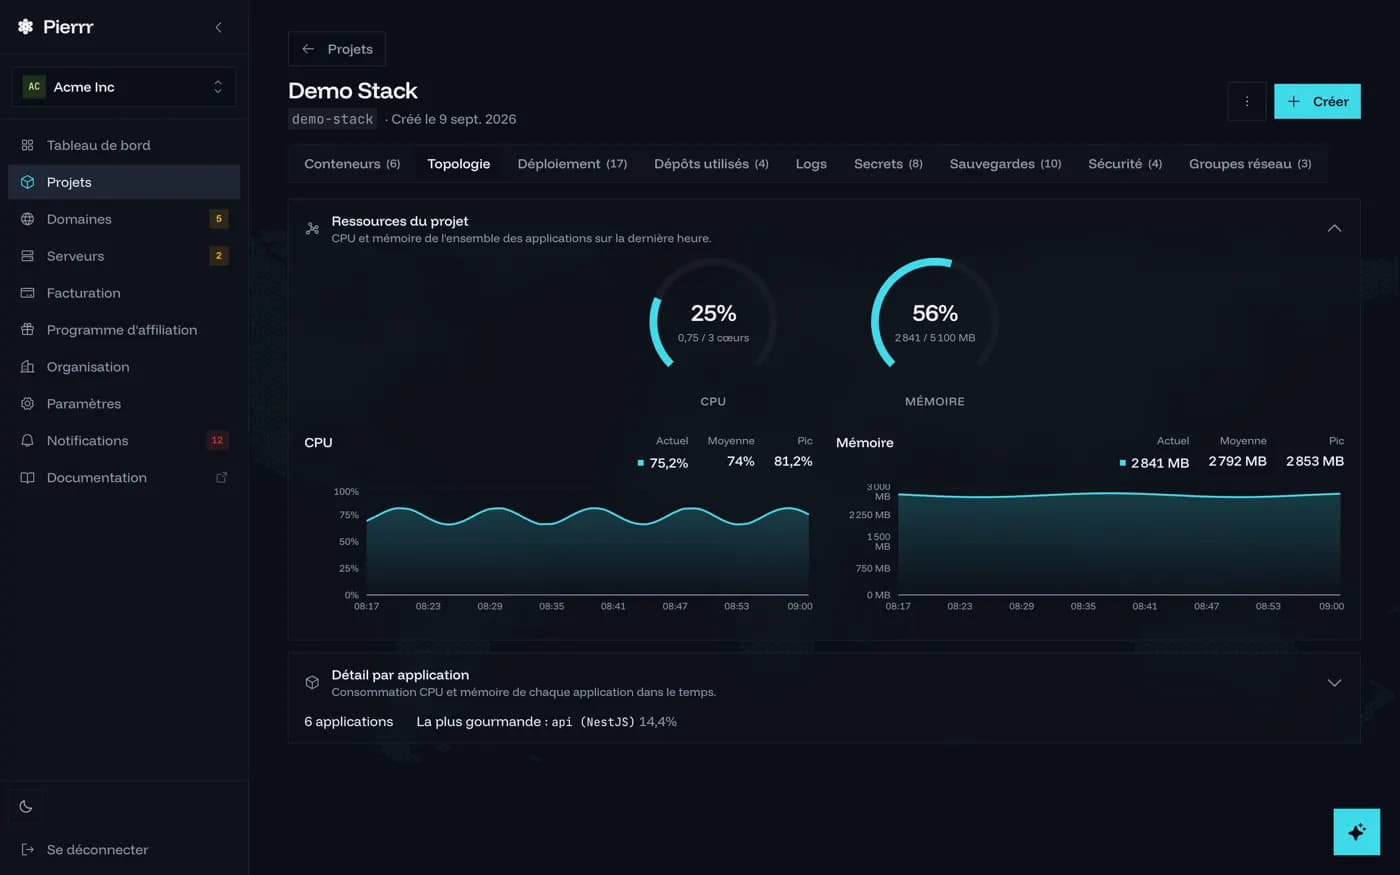Collapse the Ressources du projet section
The width and height of the screenshot is (1400, 875).
point(1334,228)
